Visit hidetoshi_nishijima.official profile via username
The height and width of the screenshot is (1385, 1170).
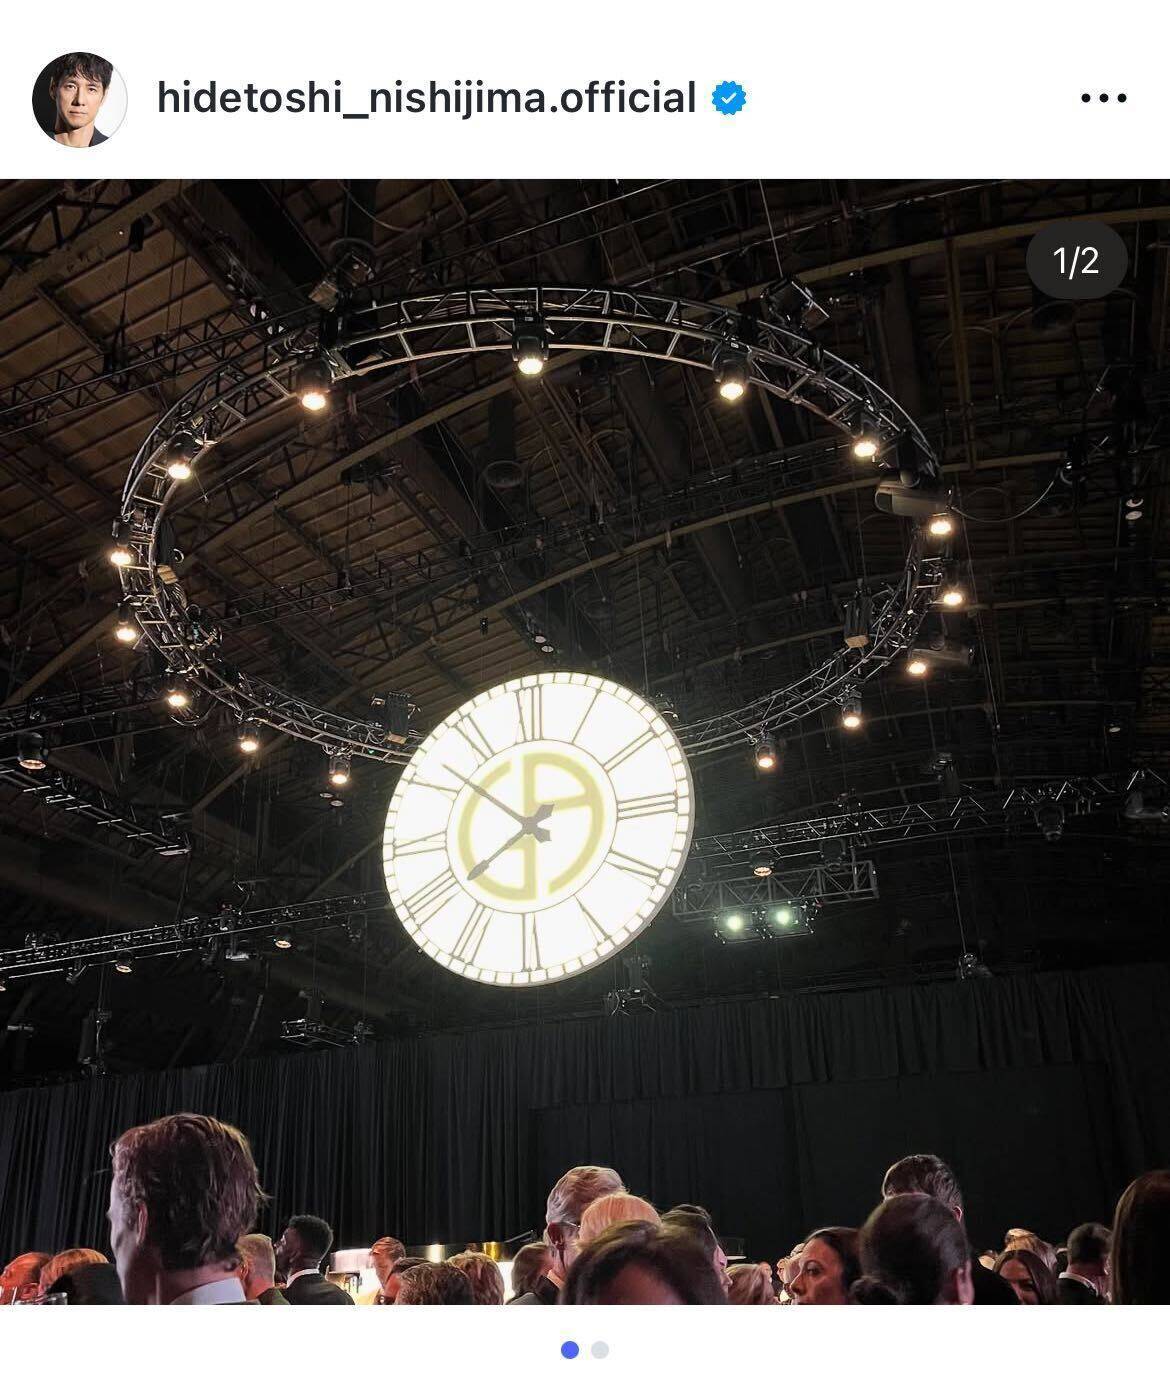click(427, 98)
